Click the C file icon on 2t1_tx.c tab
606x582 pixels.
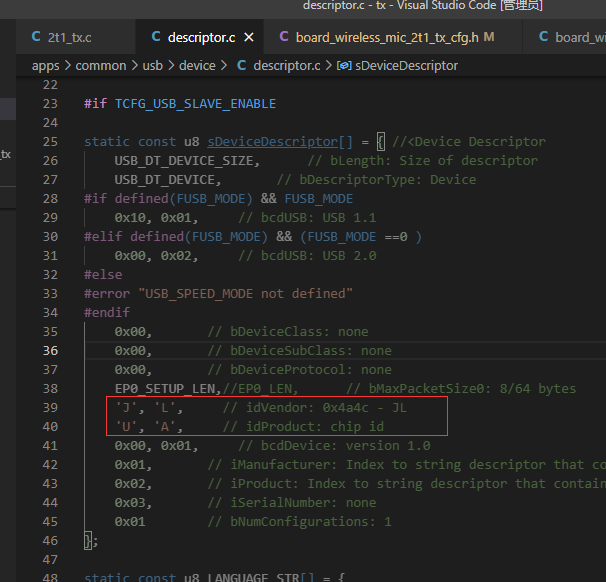point(36,37)
